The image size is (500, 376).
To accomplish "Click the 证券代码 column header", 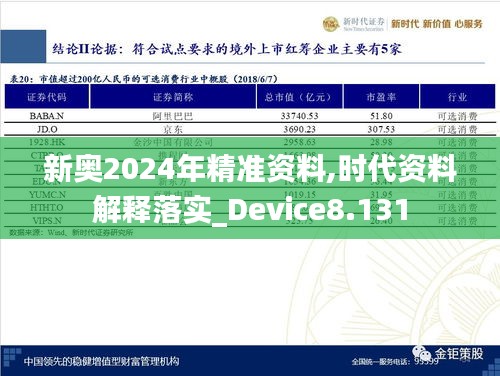I will pyautogui.click(x=47, y=97).
